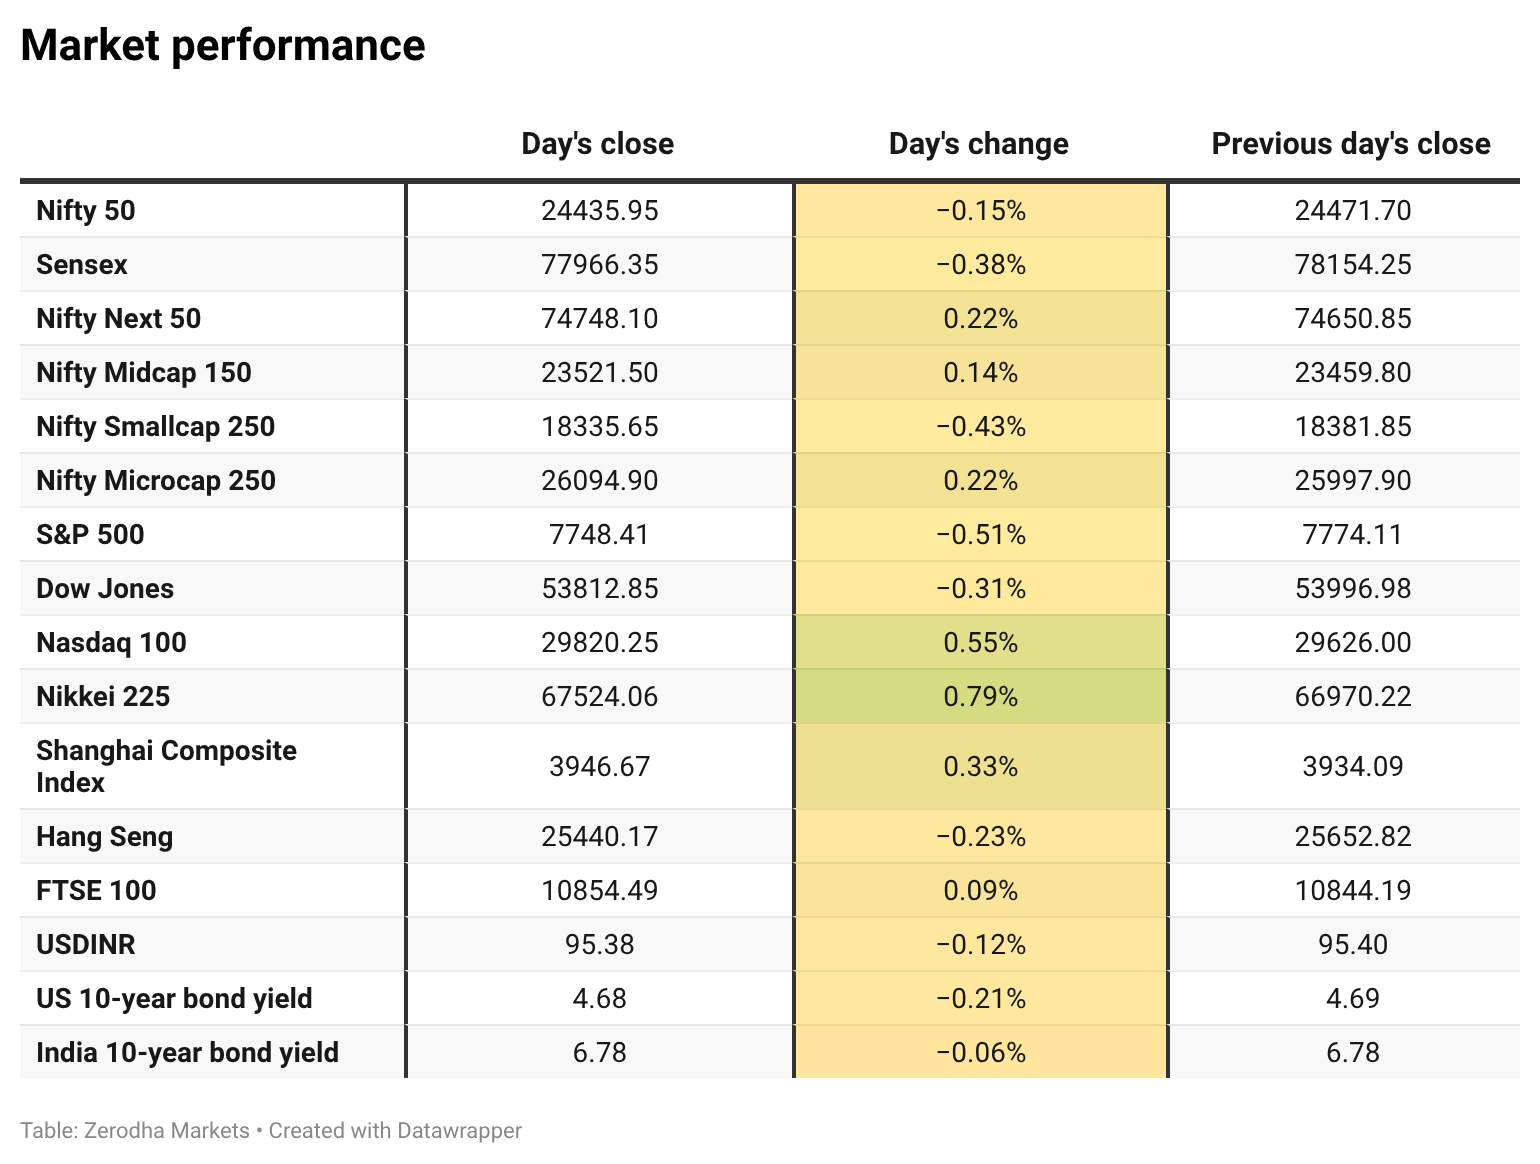1540x1164 pixels.
Task: Click the Dow Jones day's close 53812.85
Action: [600, 589]
